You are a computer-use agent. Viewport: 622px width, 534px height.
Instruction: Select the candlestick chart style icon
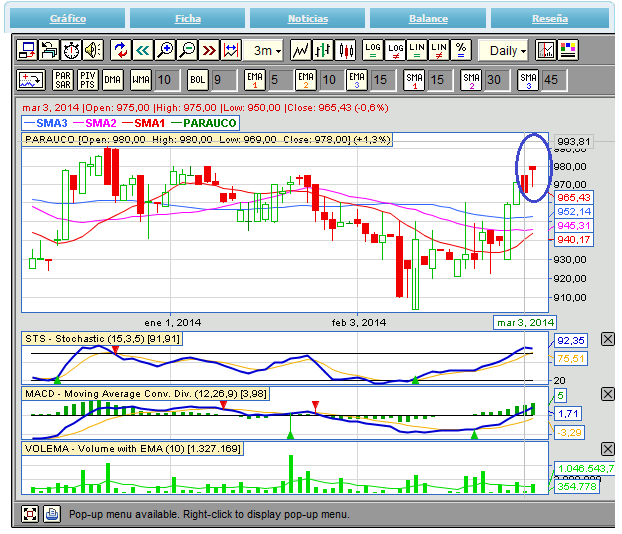click(x=346, y=50)
